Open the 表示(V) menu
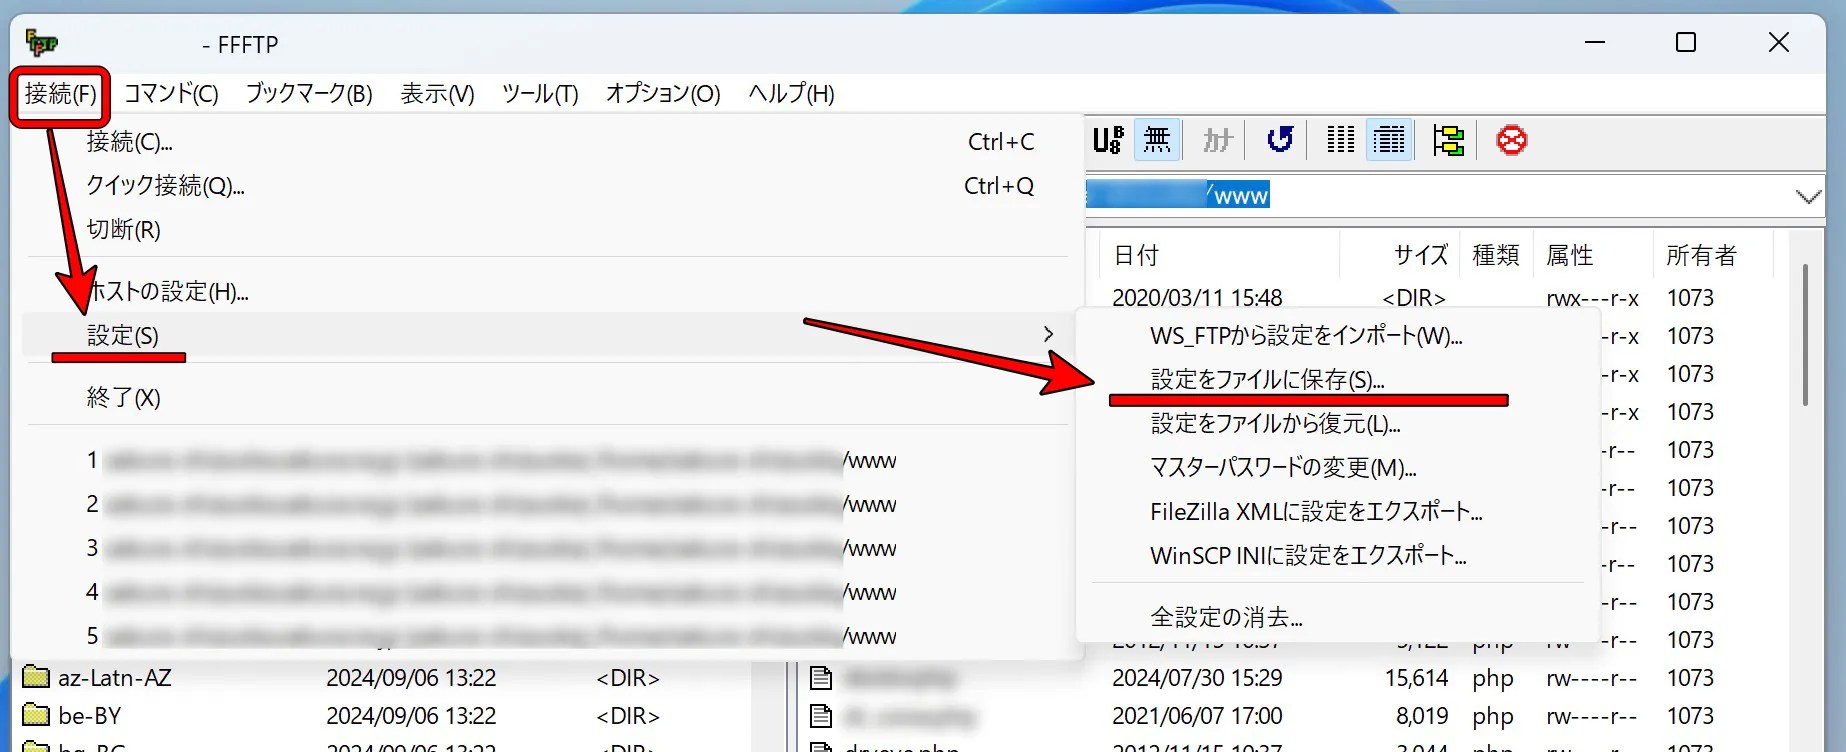Viewport: 1846px width, 752px height. (437, 94)
